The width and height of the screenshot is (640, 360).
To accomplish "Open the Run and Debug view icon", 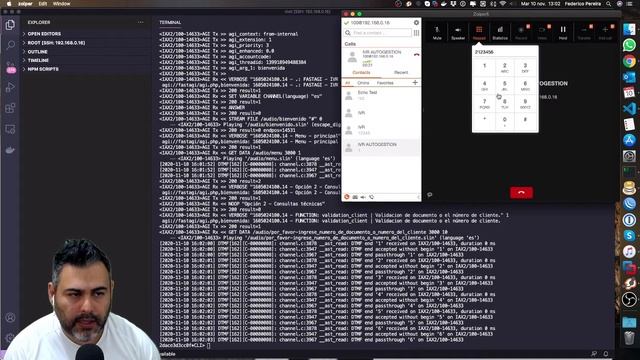I will click(10, 87).
